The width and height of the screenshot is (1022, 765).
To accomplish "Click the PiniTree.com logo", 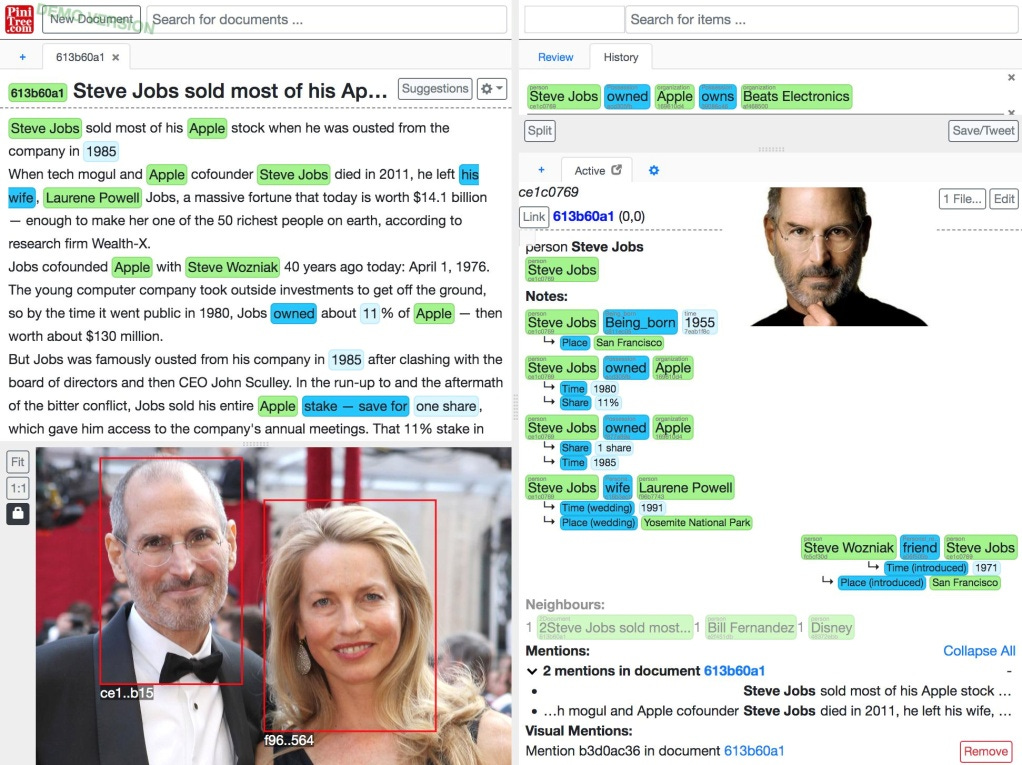I will [x=20, y=19].
